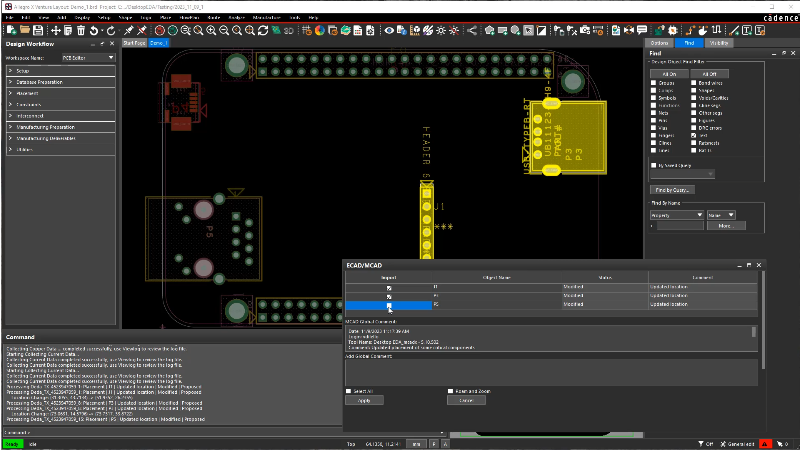Click the Save file icon
The height and width of the screenshot is (450, 800).
(39, 31)
